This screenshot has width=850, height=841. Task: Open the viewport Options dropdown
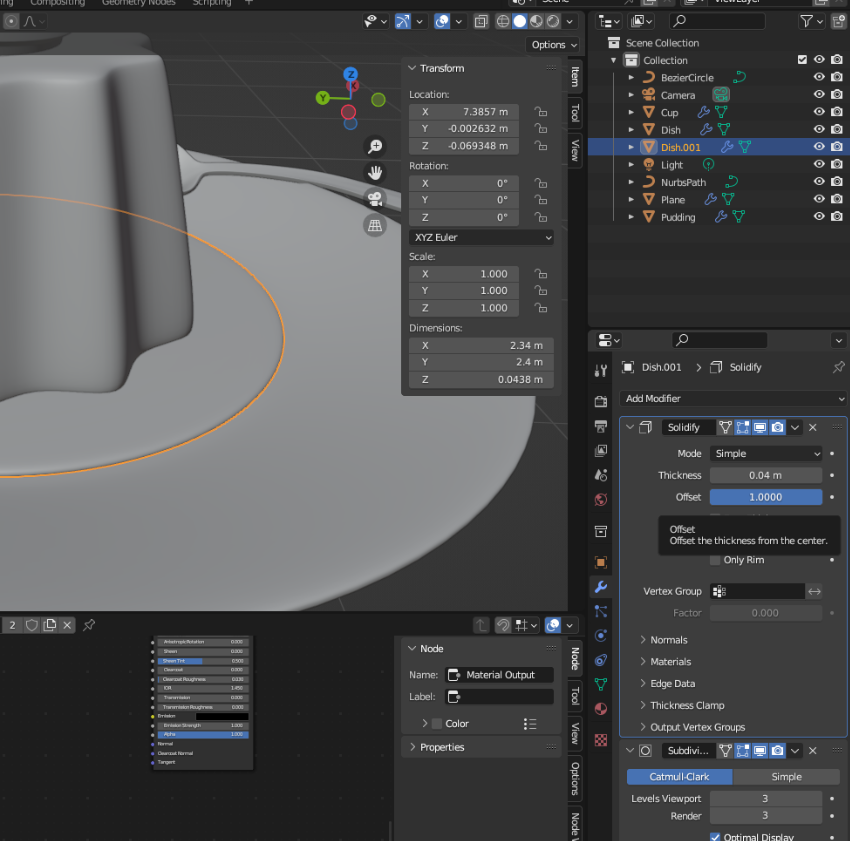(553, 44)
